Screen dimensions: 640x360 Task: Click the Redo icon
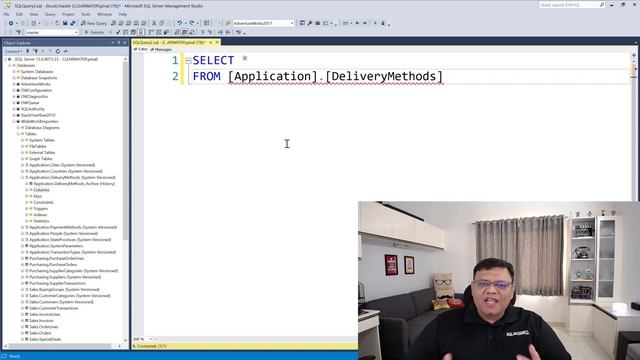click(x=191, y=23)
